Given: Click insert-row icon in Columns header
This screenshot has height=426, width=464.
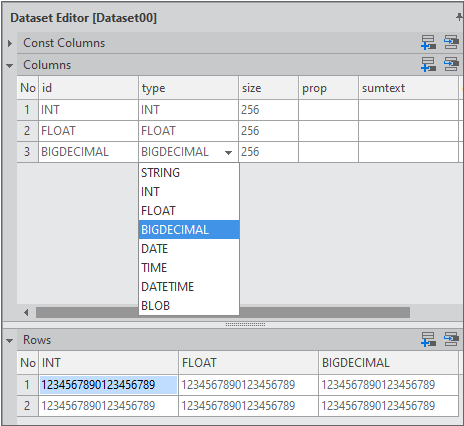Looking at the screenshot, I should 451,64.
